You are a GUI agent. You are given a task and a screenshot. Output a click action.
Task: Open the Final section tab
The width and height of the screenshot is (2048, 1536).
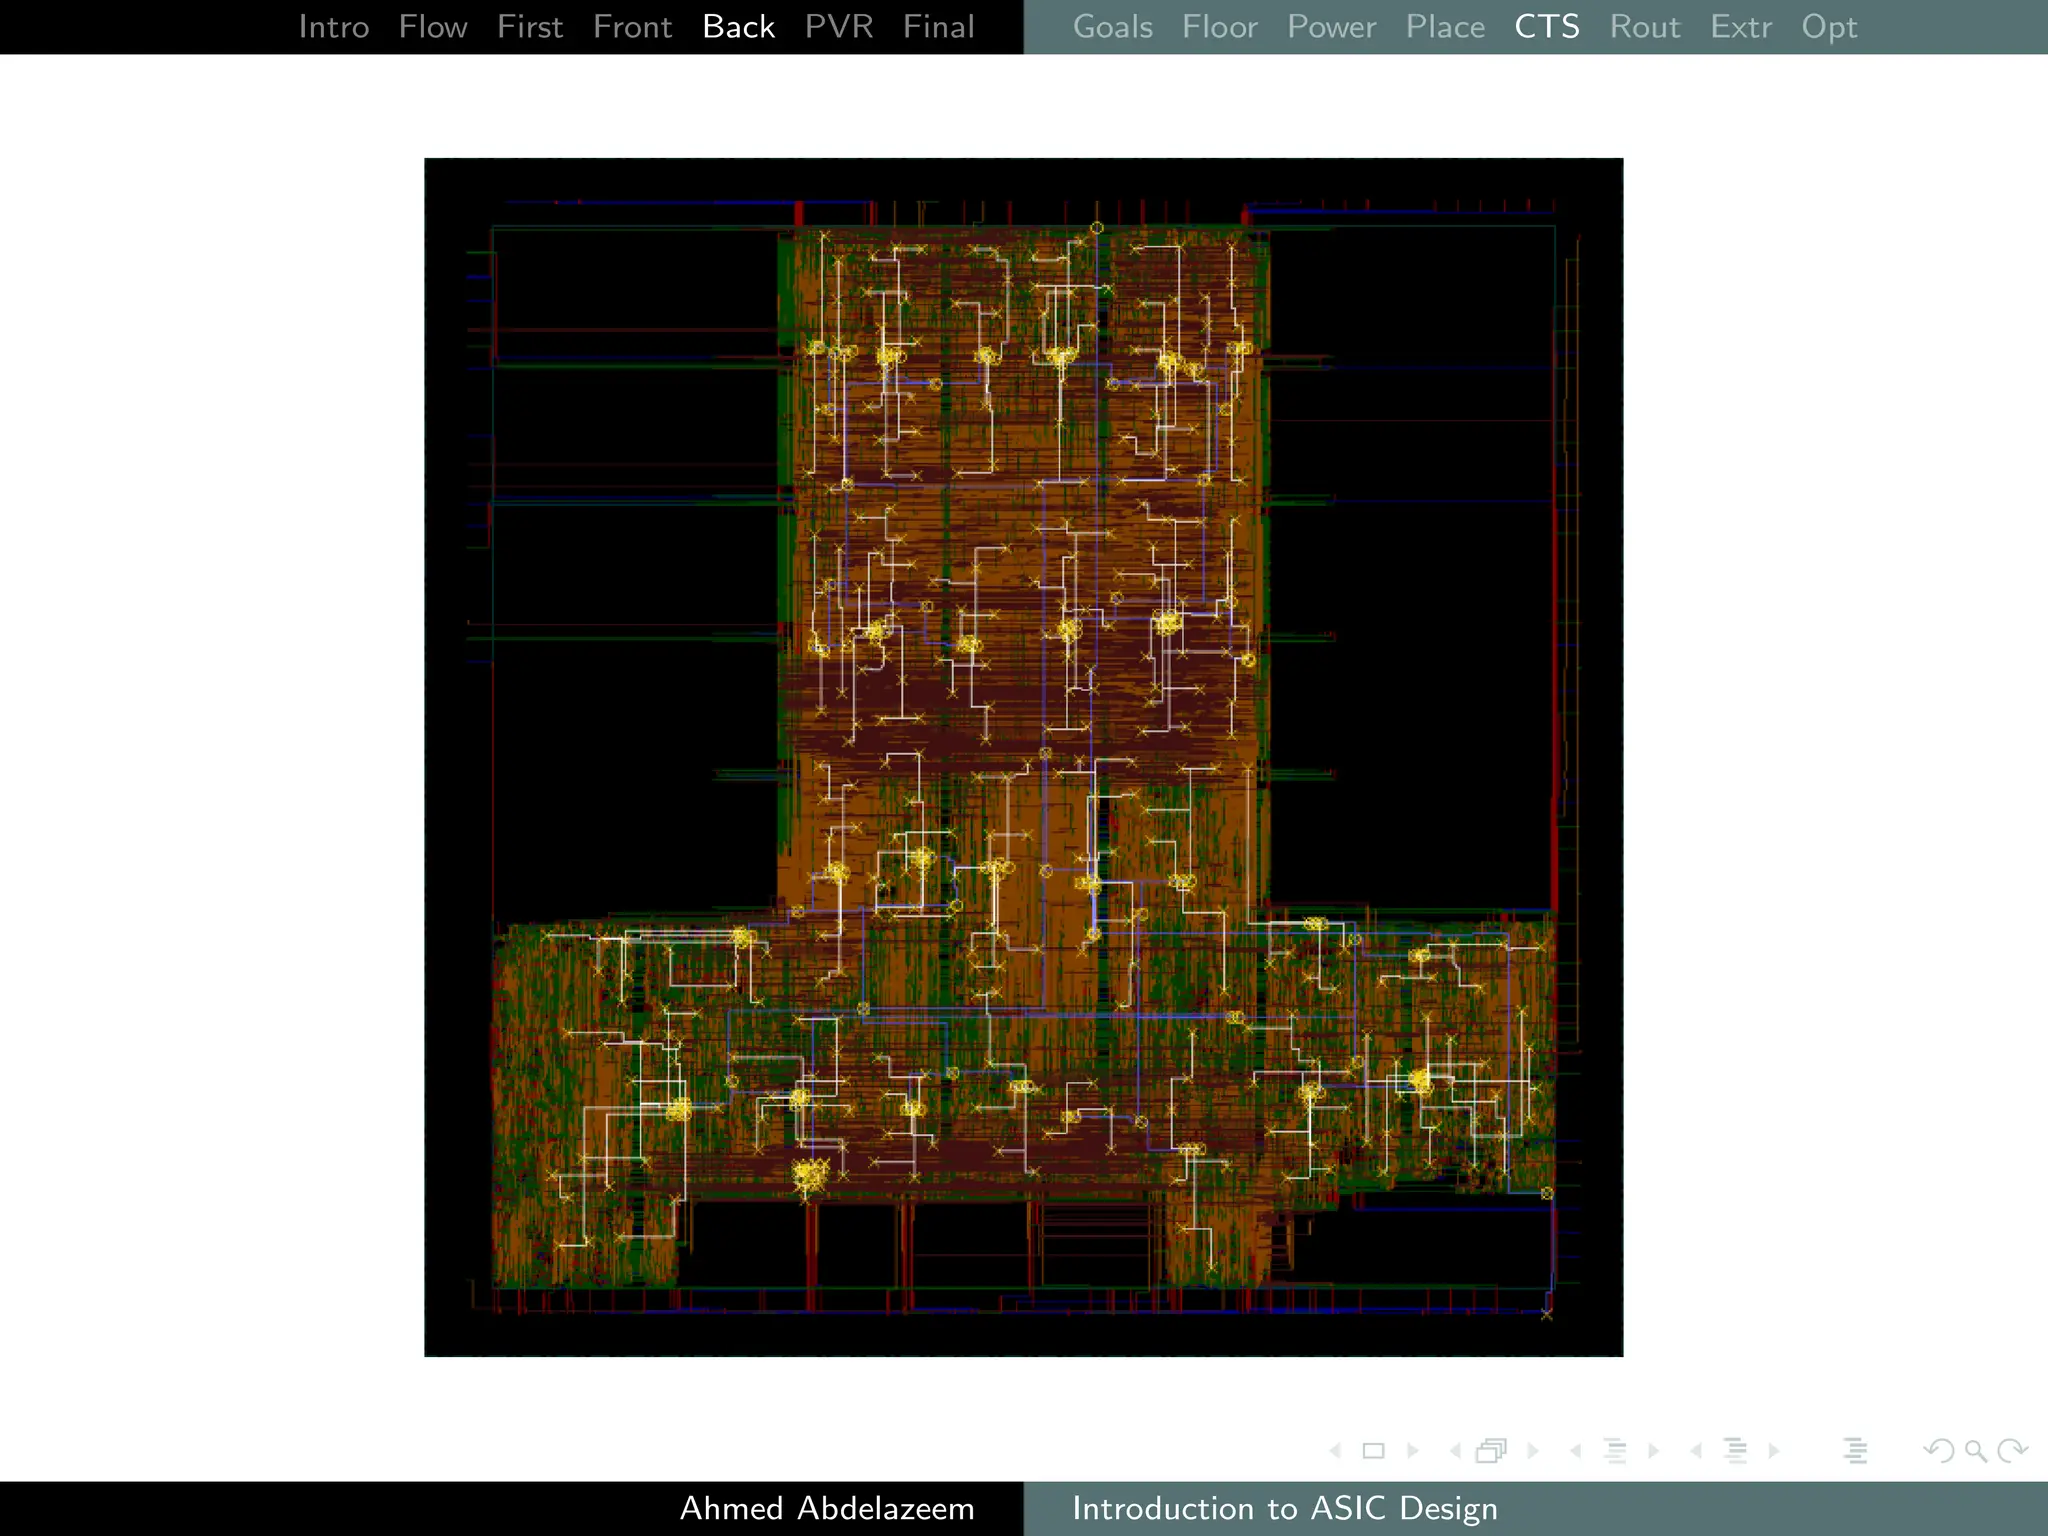(938, 27)
